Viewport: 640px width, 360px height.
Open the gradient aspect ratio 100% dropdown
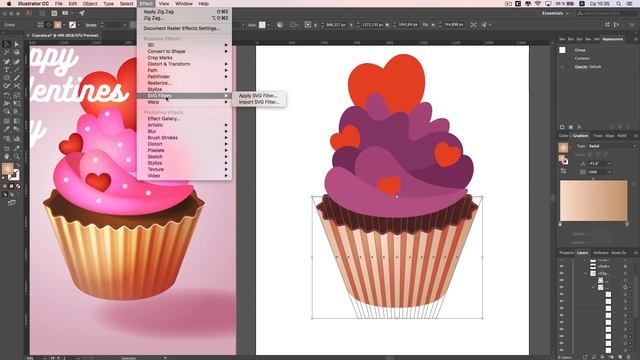[609, 172]
